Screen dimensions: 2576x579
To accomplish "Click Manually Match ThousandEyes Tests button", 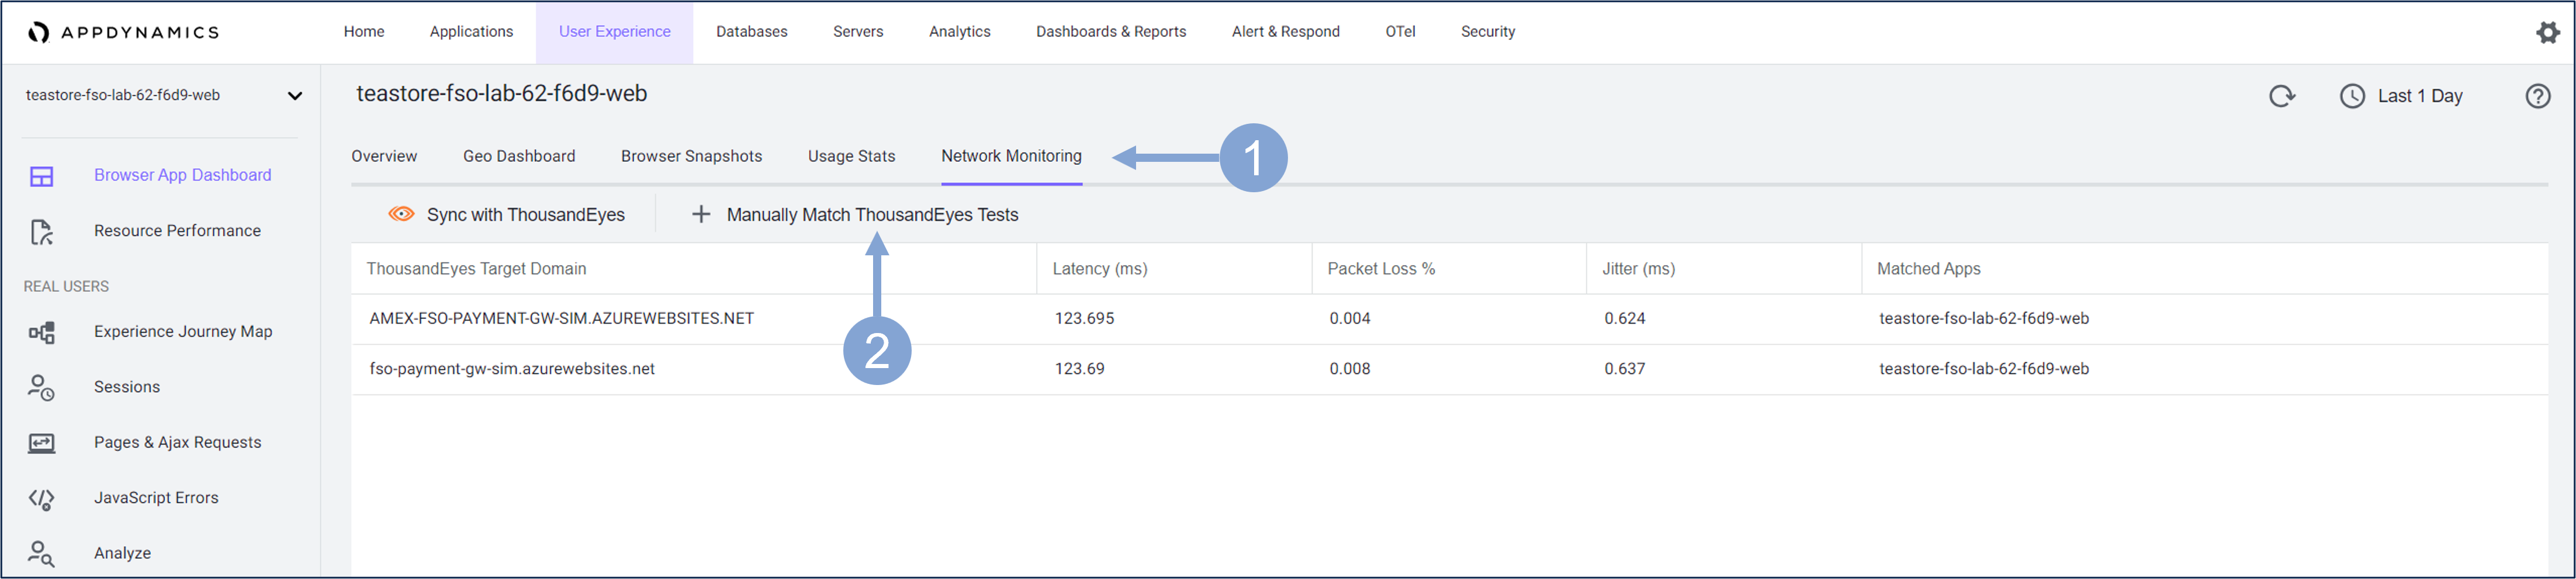I will pyautogui.click(x=871, y=215).
